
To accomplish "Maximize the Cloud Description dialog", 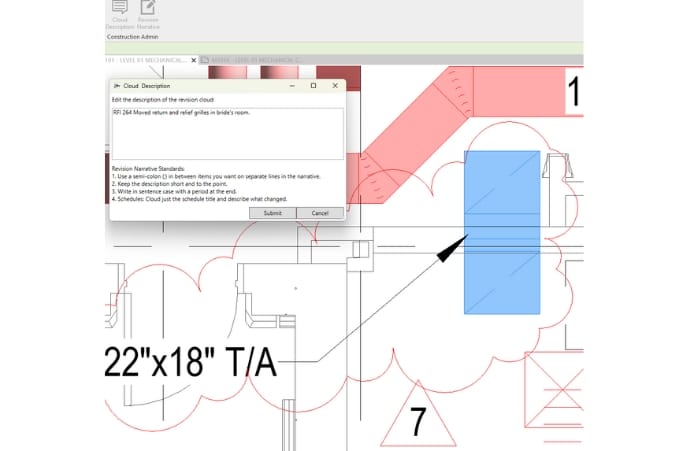I will pos(313,86).
